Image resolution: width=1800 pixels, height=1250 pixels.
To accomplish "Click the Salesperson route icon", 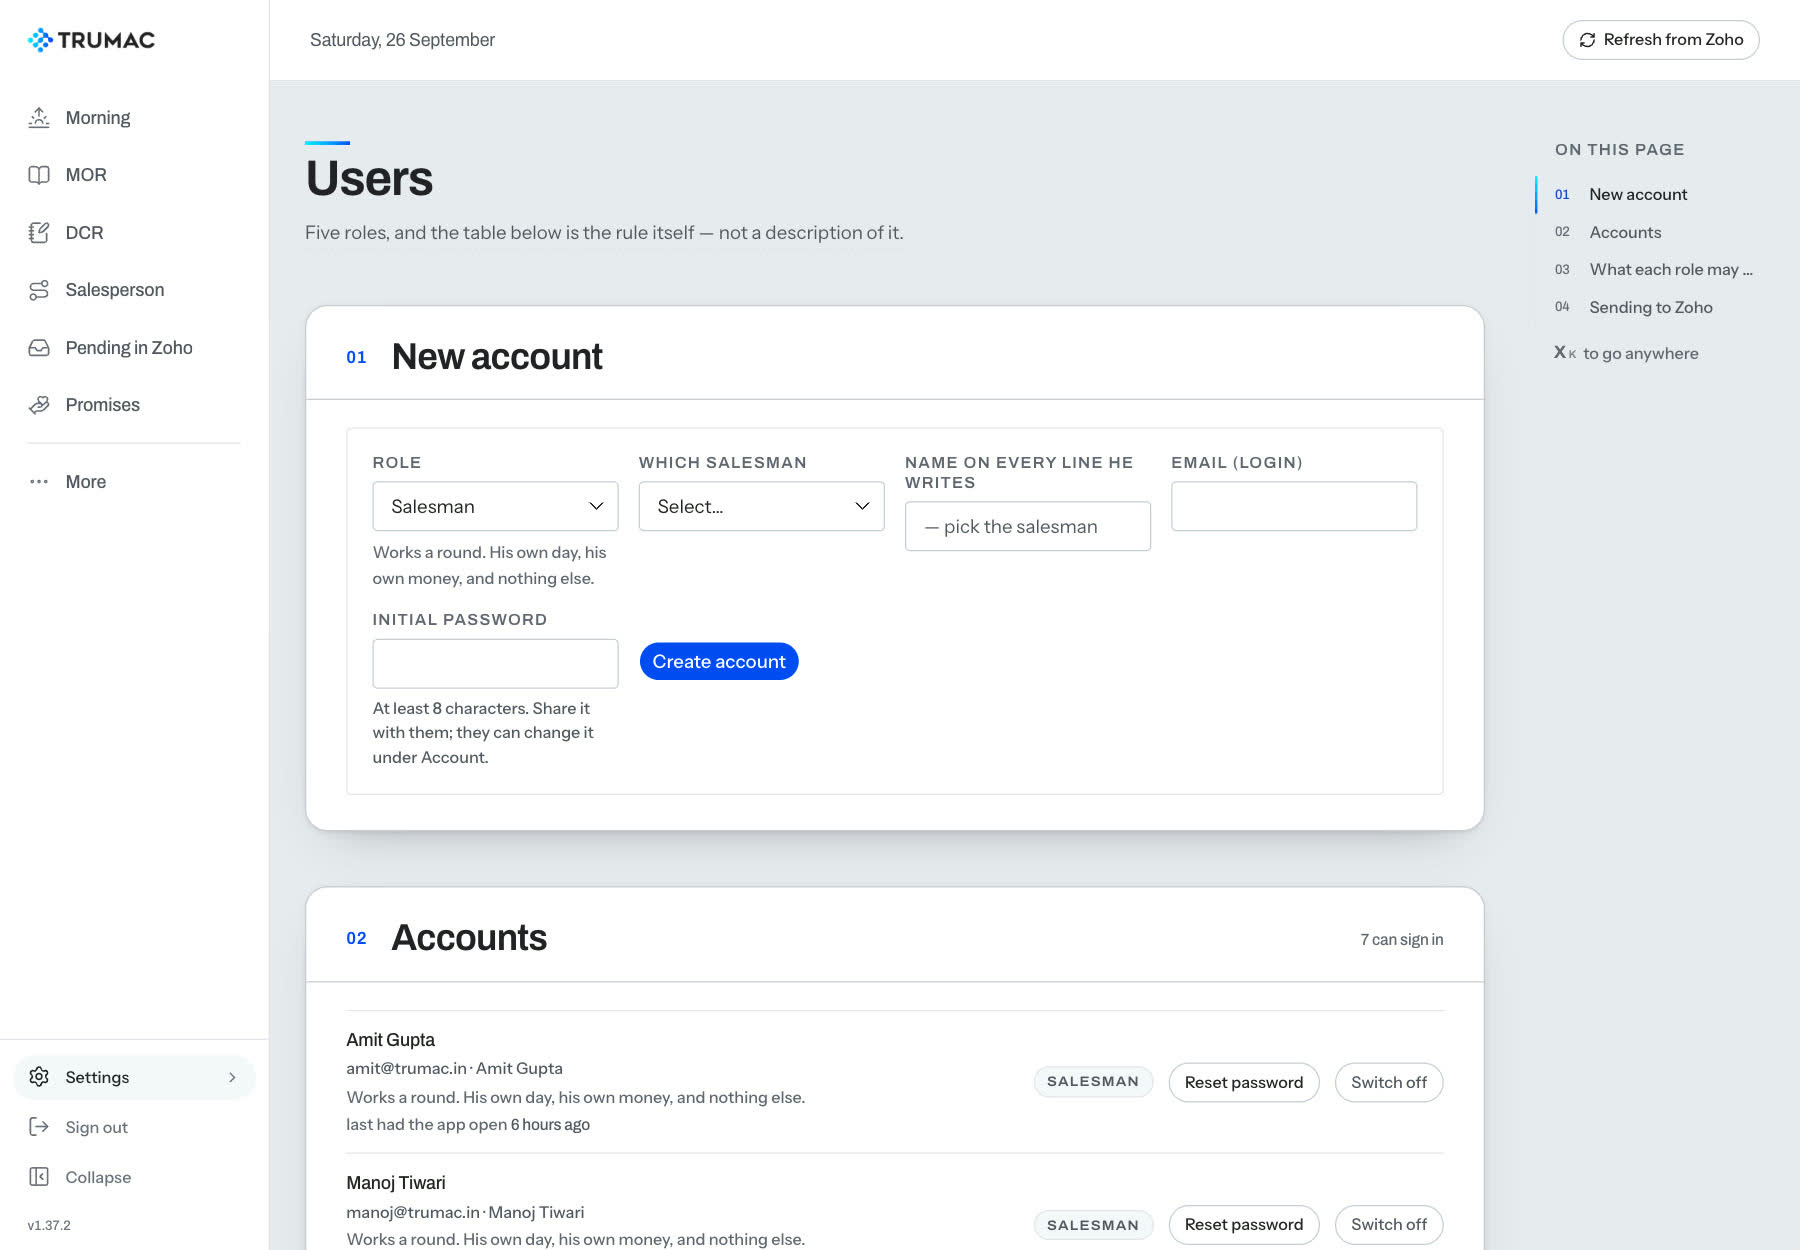I will [x=39, y=290].
